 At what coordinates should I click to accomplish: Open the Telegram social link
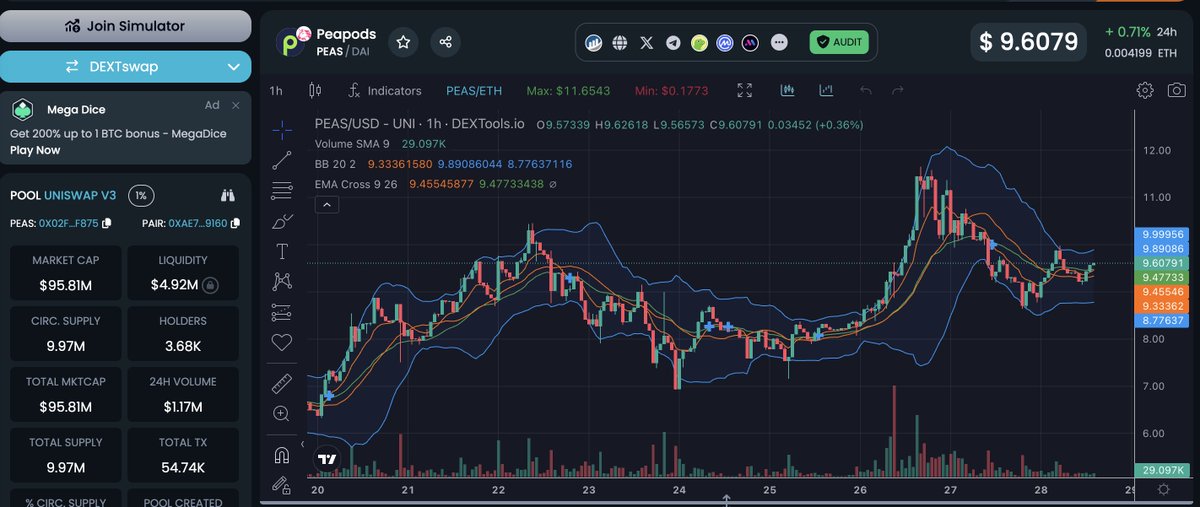click(x=673, y=43)
